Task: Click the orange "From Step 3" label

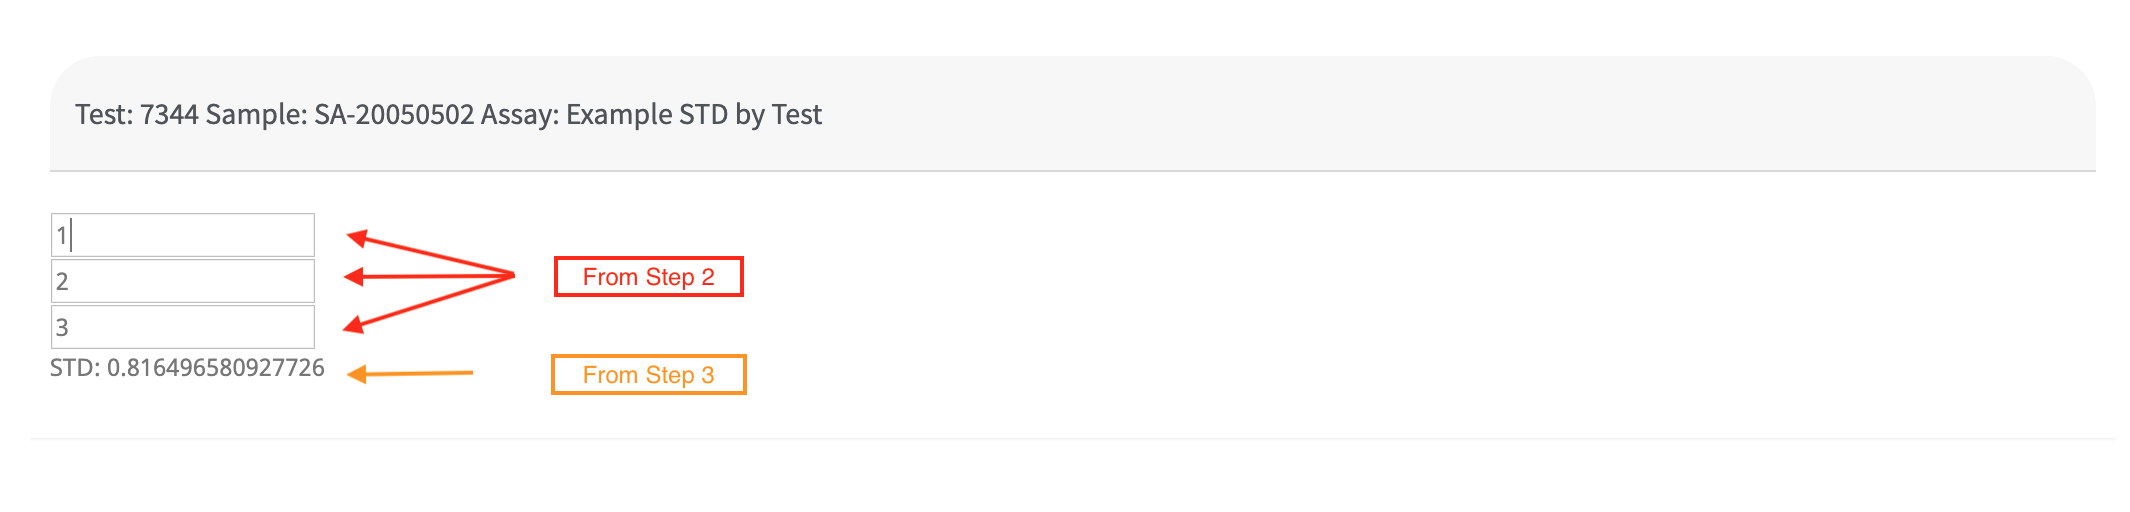Action: [648, 375]
